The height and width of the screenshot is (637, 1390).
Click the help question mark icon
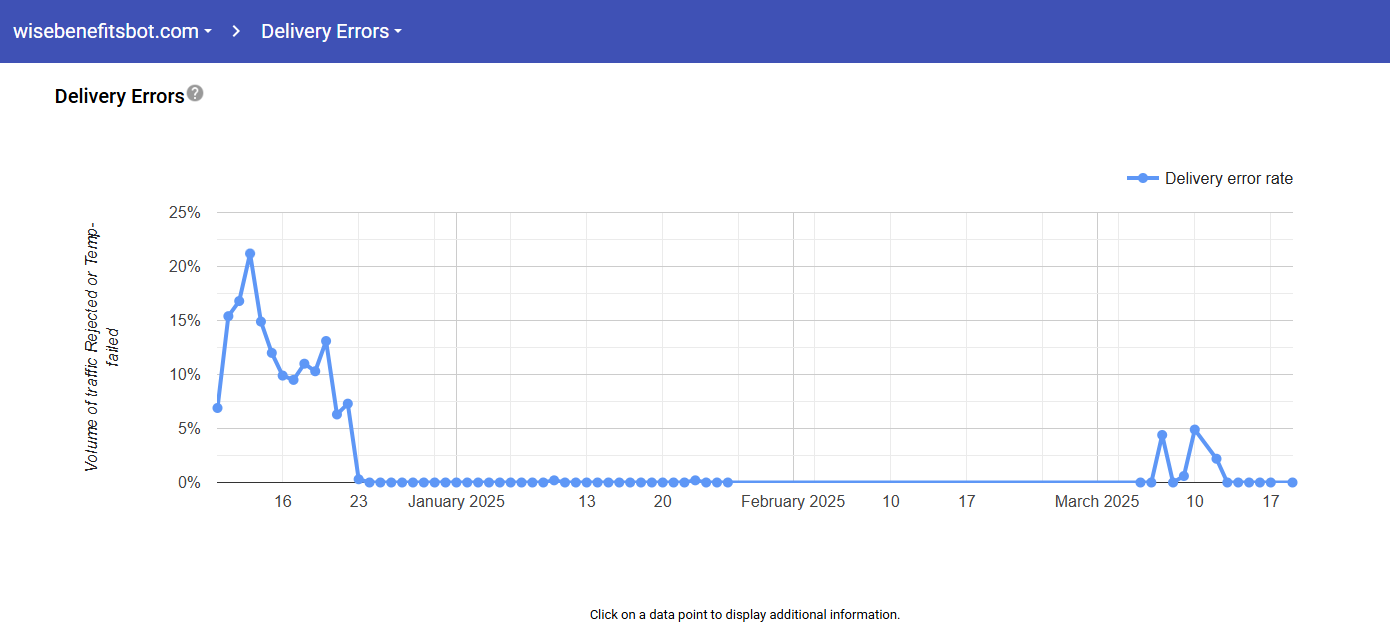click(x=195, y=93)
